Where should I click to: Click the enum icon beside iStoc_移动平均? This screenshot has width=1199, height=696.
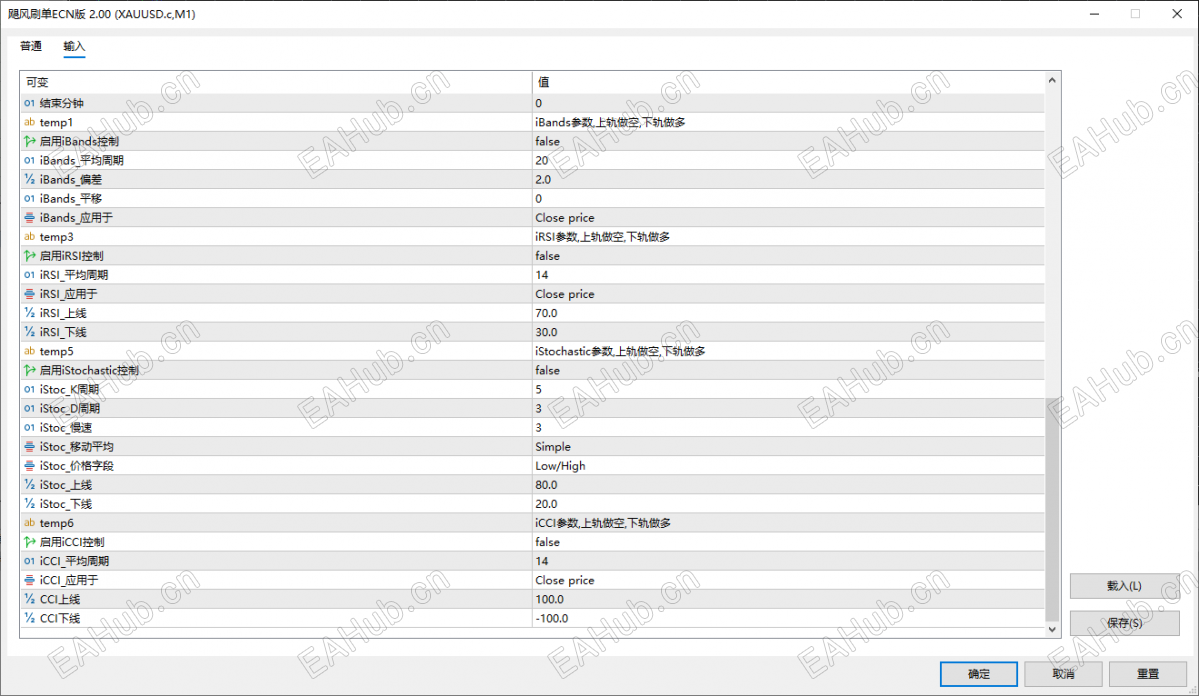29,447
